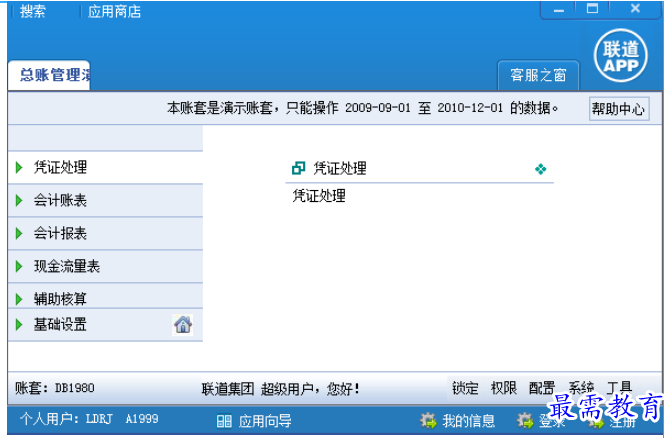Open 系统 in the bottom toolbar

tap(581, 388)
